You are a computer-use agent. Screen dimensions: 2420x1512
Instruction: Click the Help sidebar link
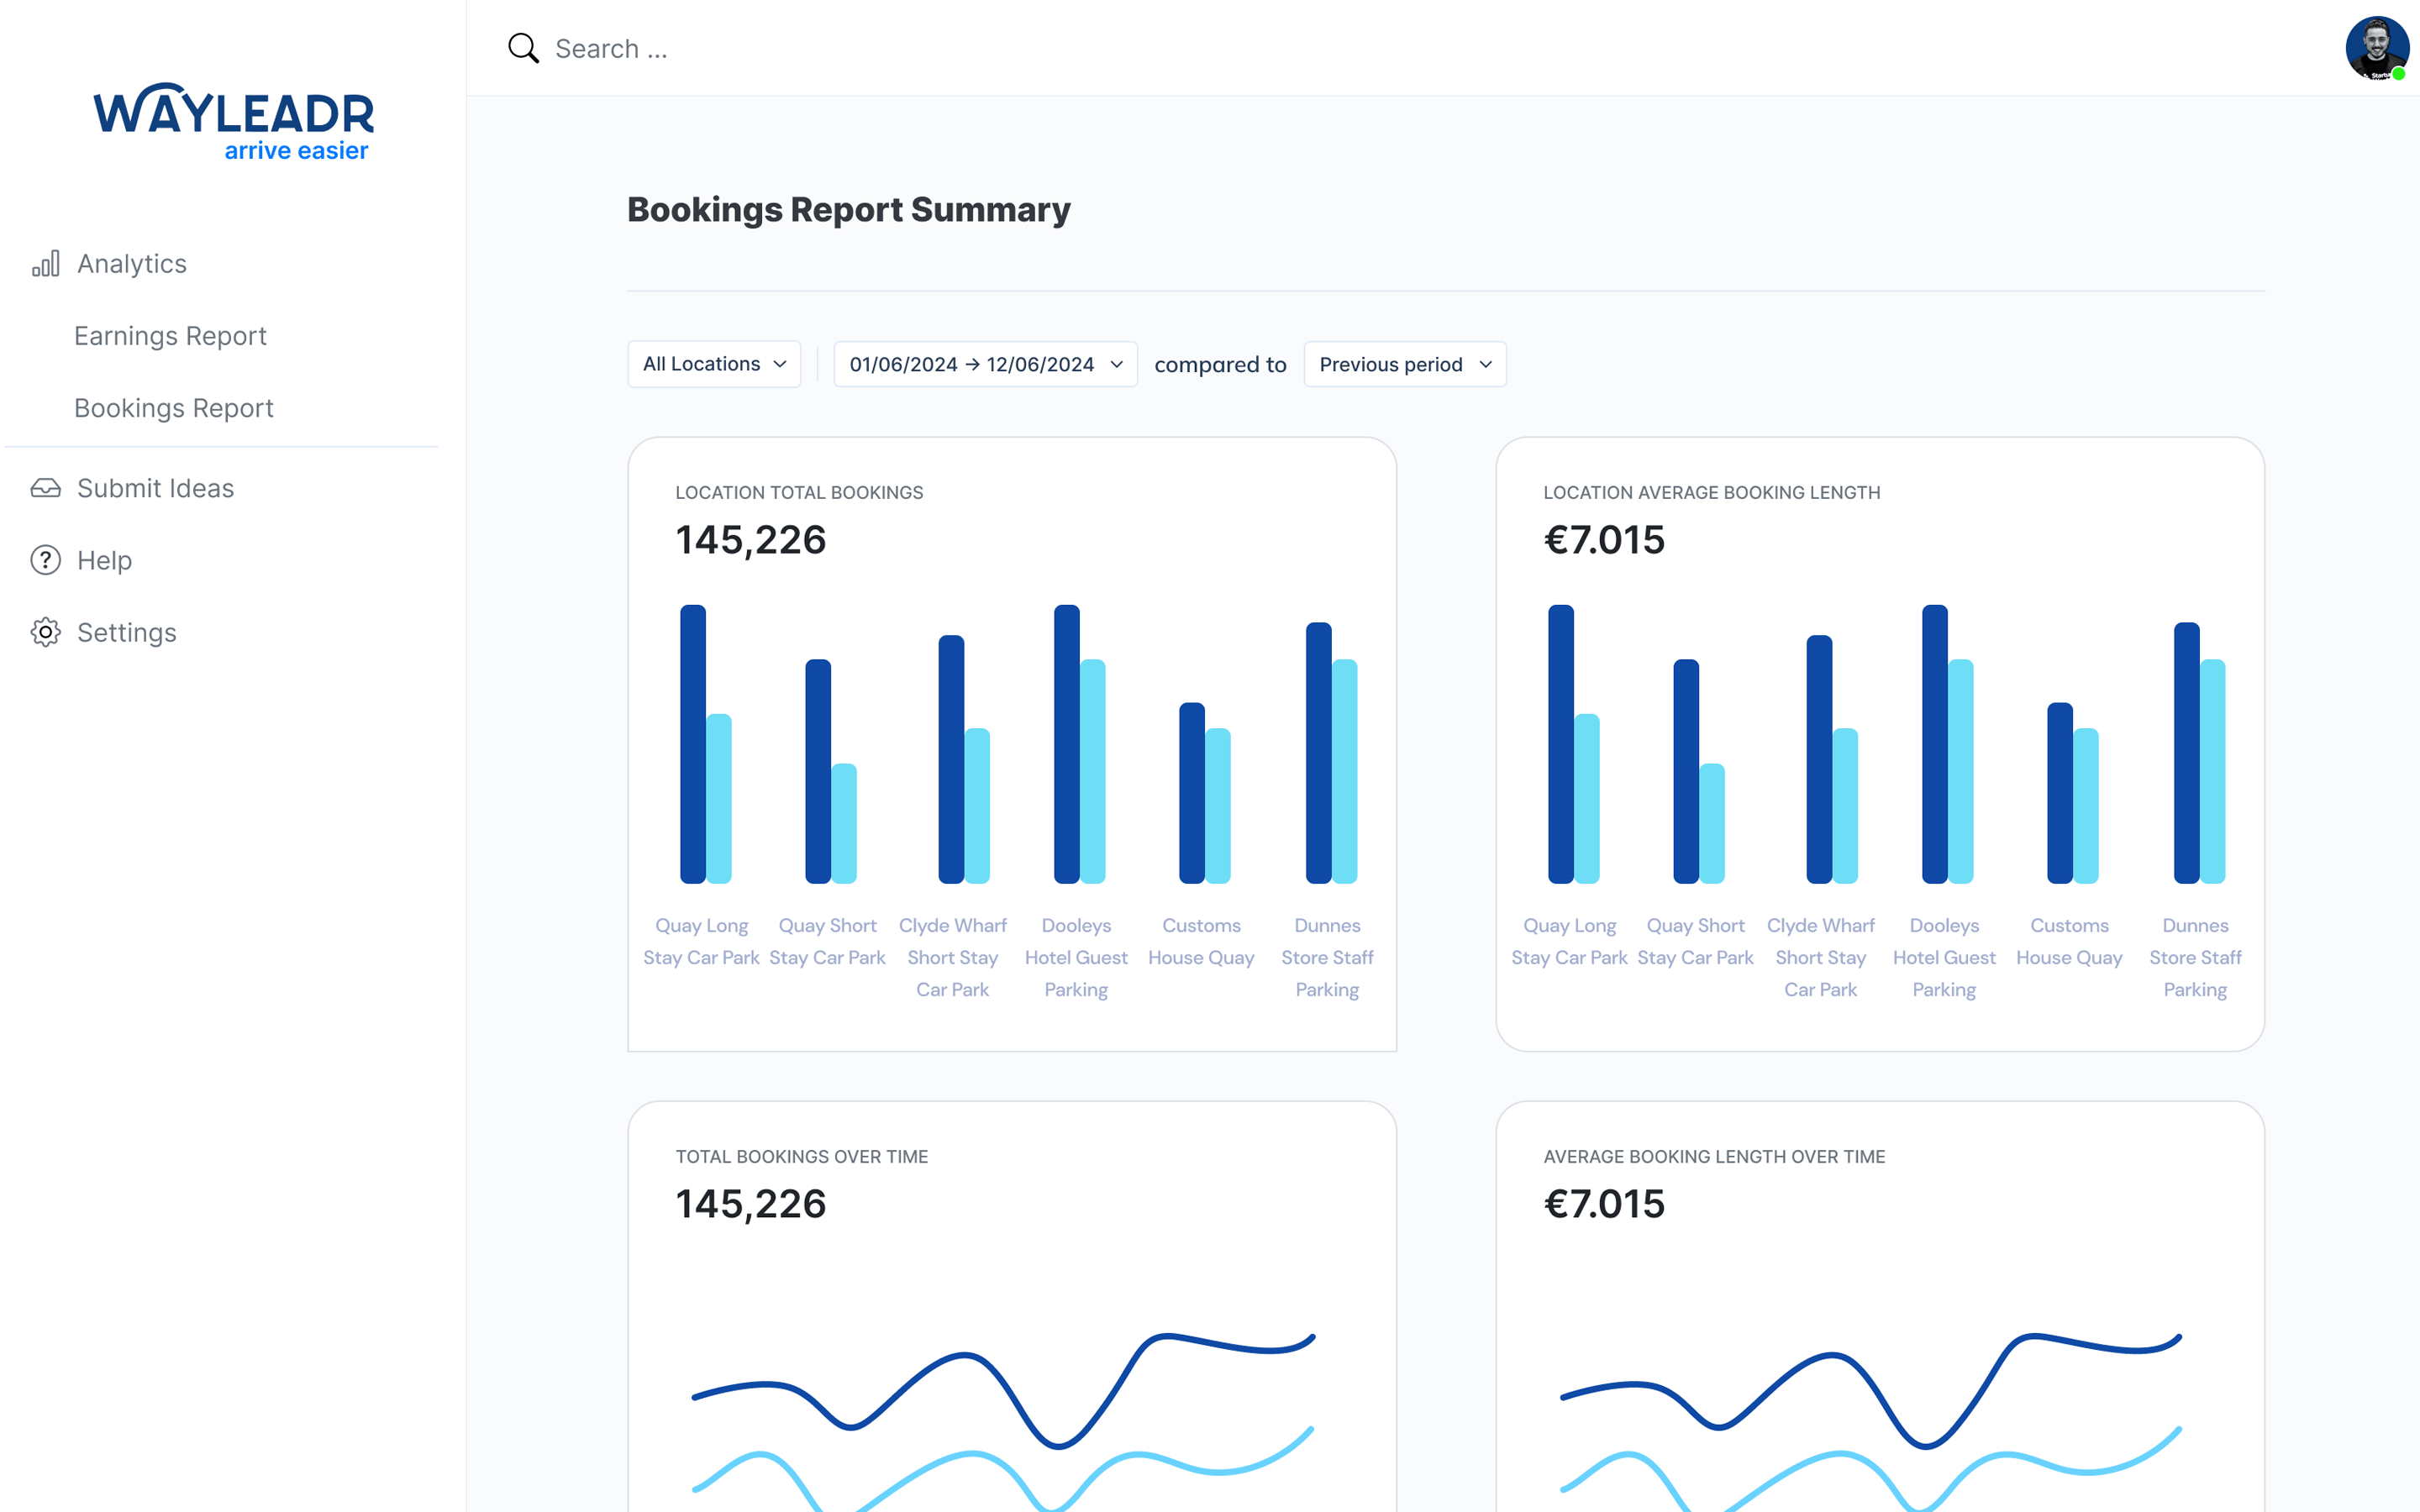pyautogui.click(x=104, y=560)
